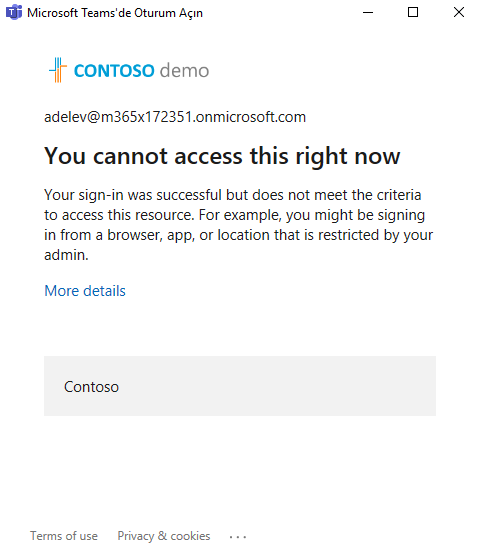Click the 'Your sign-in was successful' paragraph
The image size is (480, 546).
click(x=238, y=225)
